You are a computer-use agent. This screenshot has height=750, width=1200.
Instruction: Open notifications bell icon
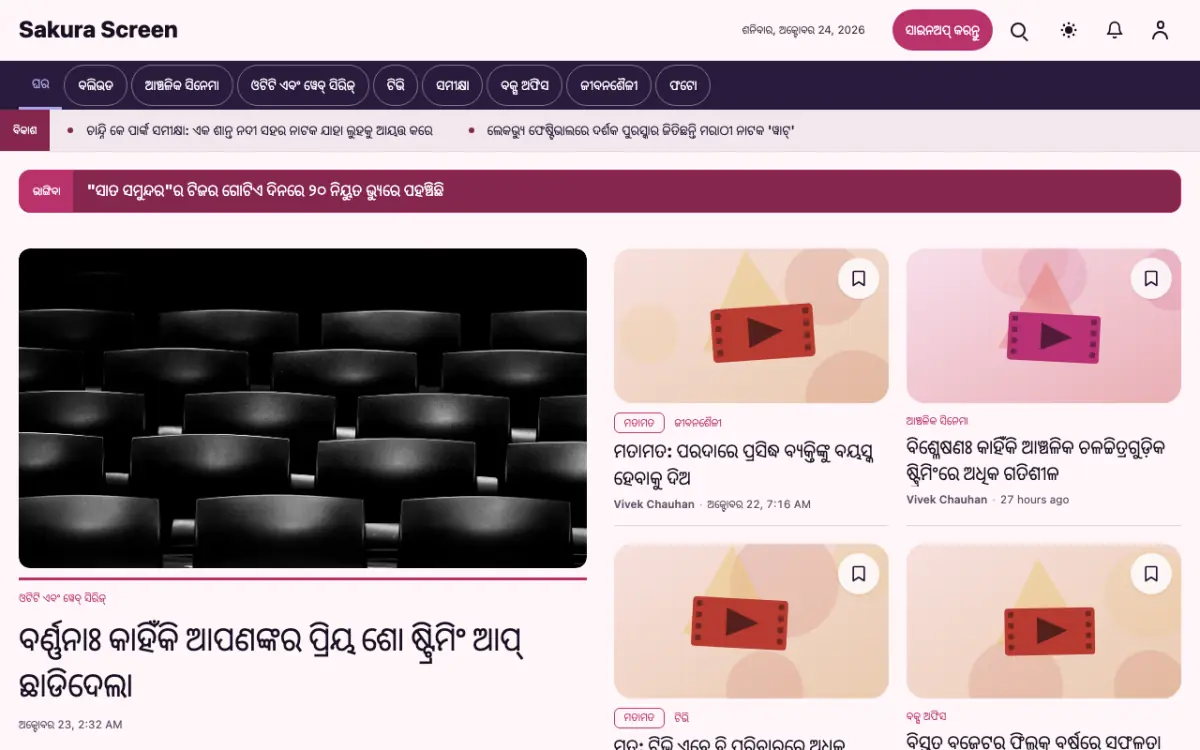(1114, 31)
